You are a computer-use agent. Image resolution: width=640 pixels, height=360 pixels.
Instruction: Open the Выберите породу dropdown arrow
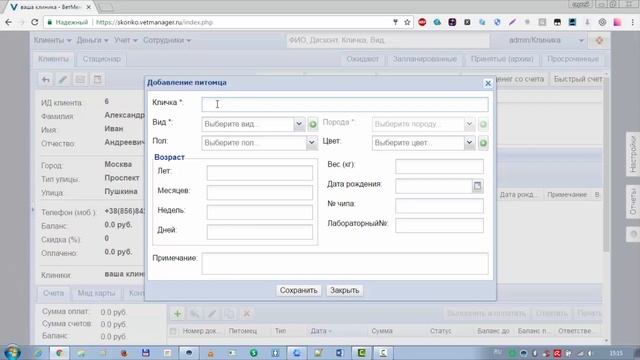[469, 124]
